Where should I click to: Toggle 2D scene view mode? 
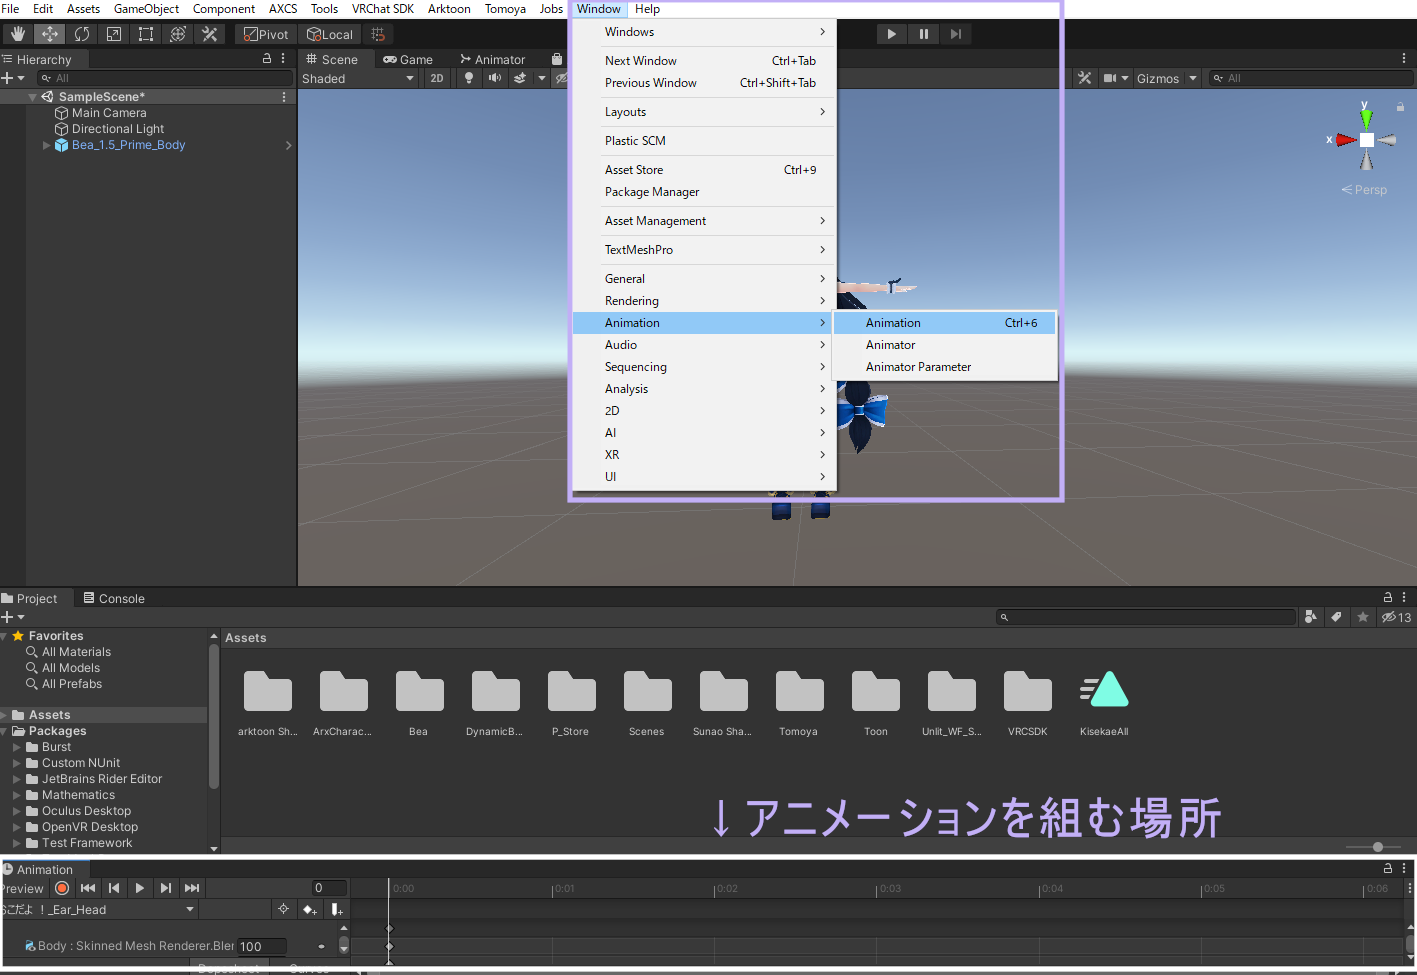[x=437, y=78]
